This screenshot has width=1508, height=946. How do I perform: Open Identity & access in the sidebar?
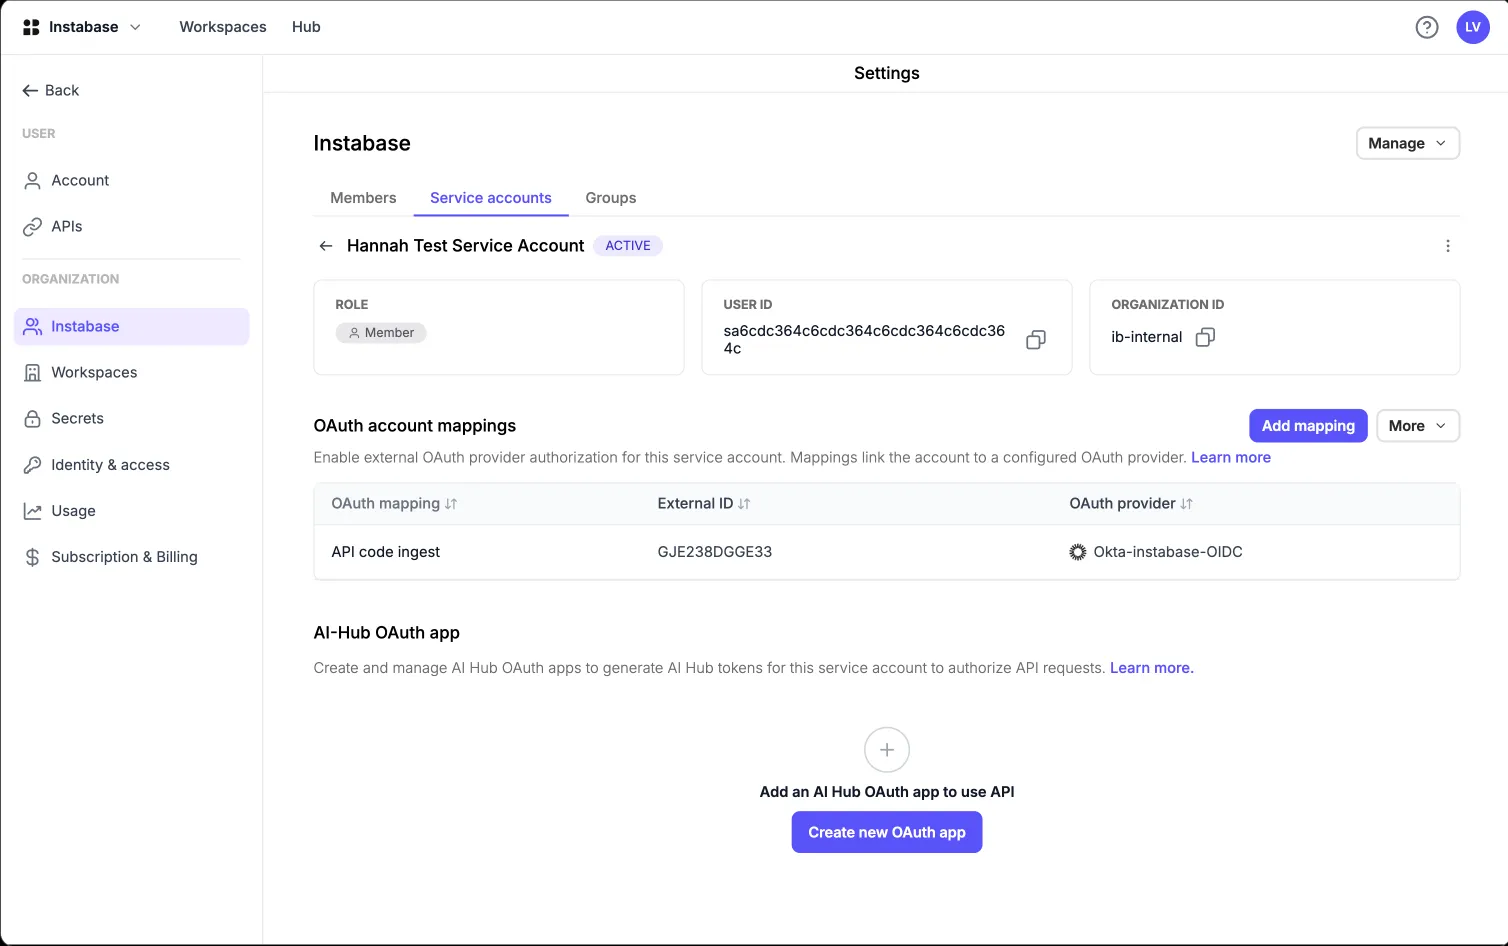131,465
